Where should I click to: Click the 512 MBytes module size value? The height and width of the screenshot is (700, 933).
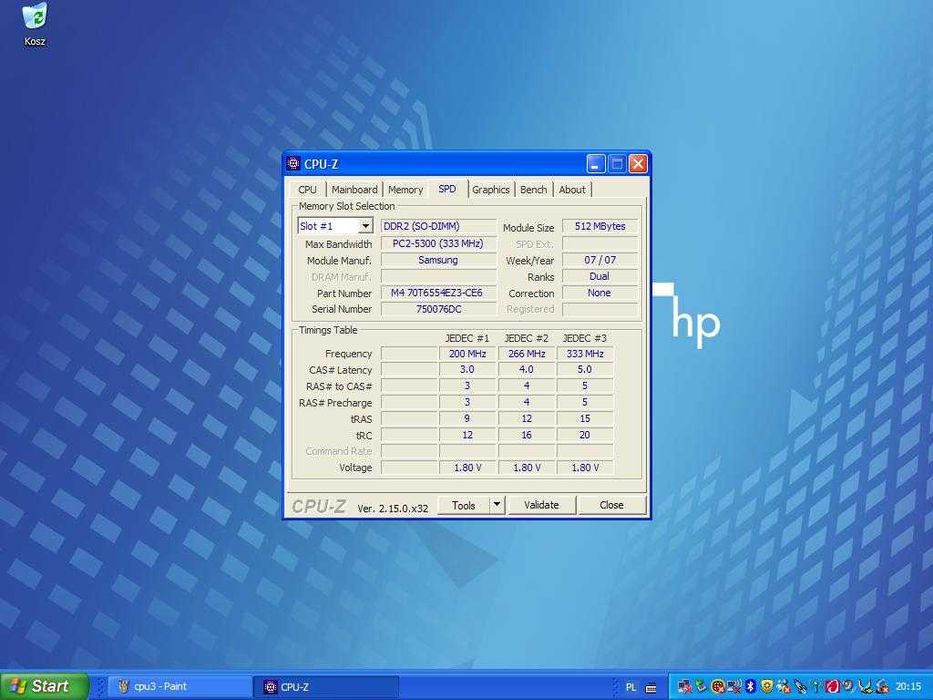[600, 226]
